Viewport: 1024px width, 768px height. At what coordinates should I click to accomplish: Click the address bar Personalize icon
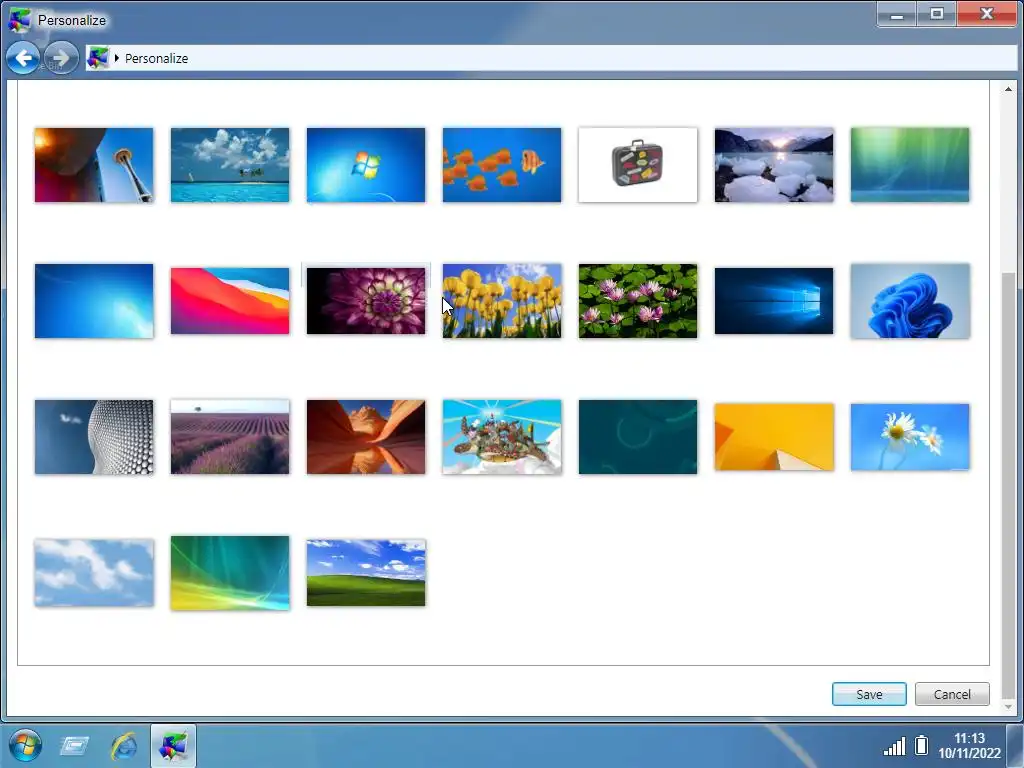(98, 58)
